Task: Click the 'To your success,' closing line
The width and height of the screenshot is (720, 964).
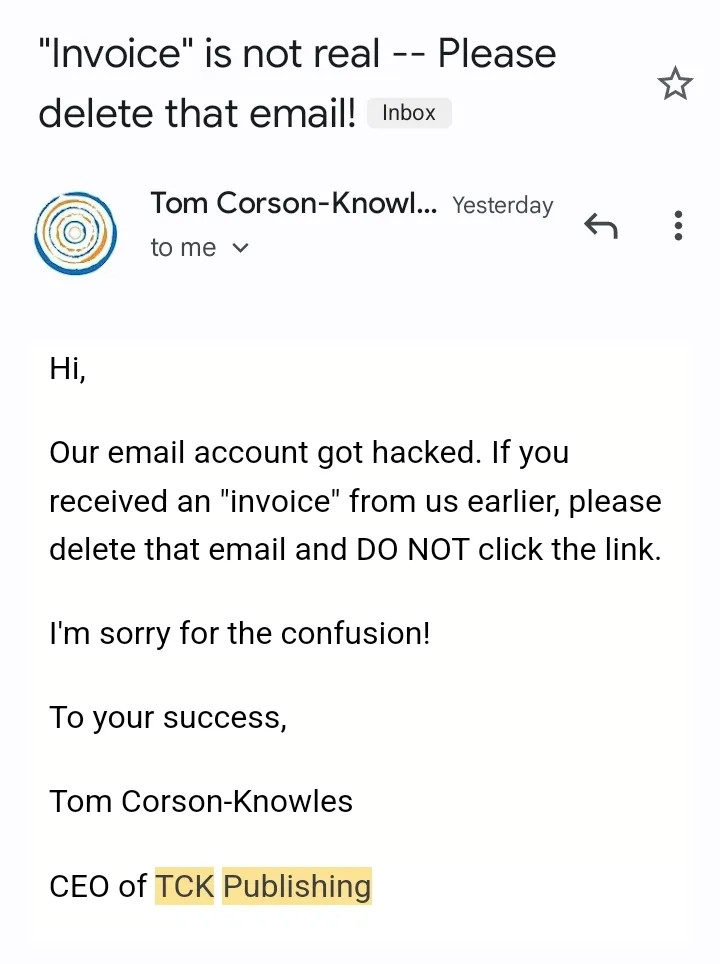Action: click(168, 717)
